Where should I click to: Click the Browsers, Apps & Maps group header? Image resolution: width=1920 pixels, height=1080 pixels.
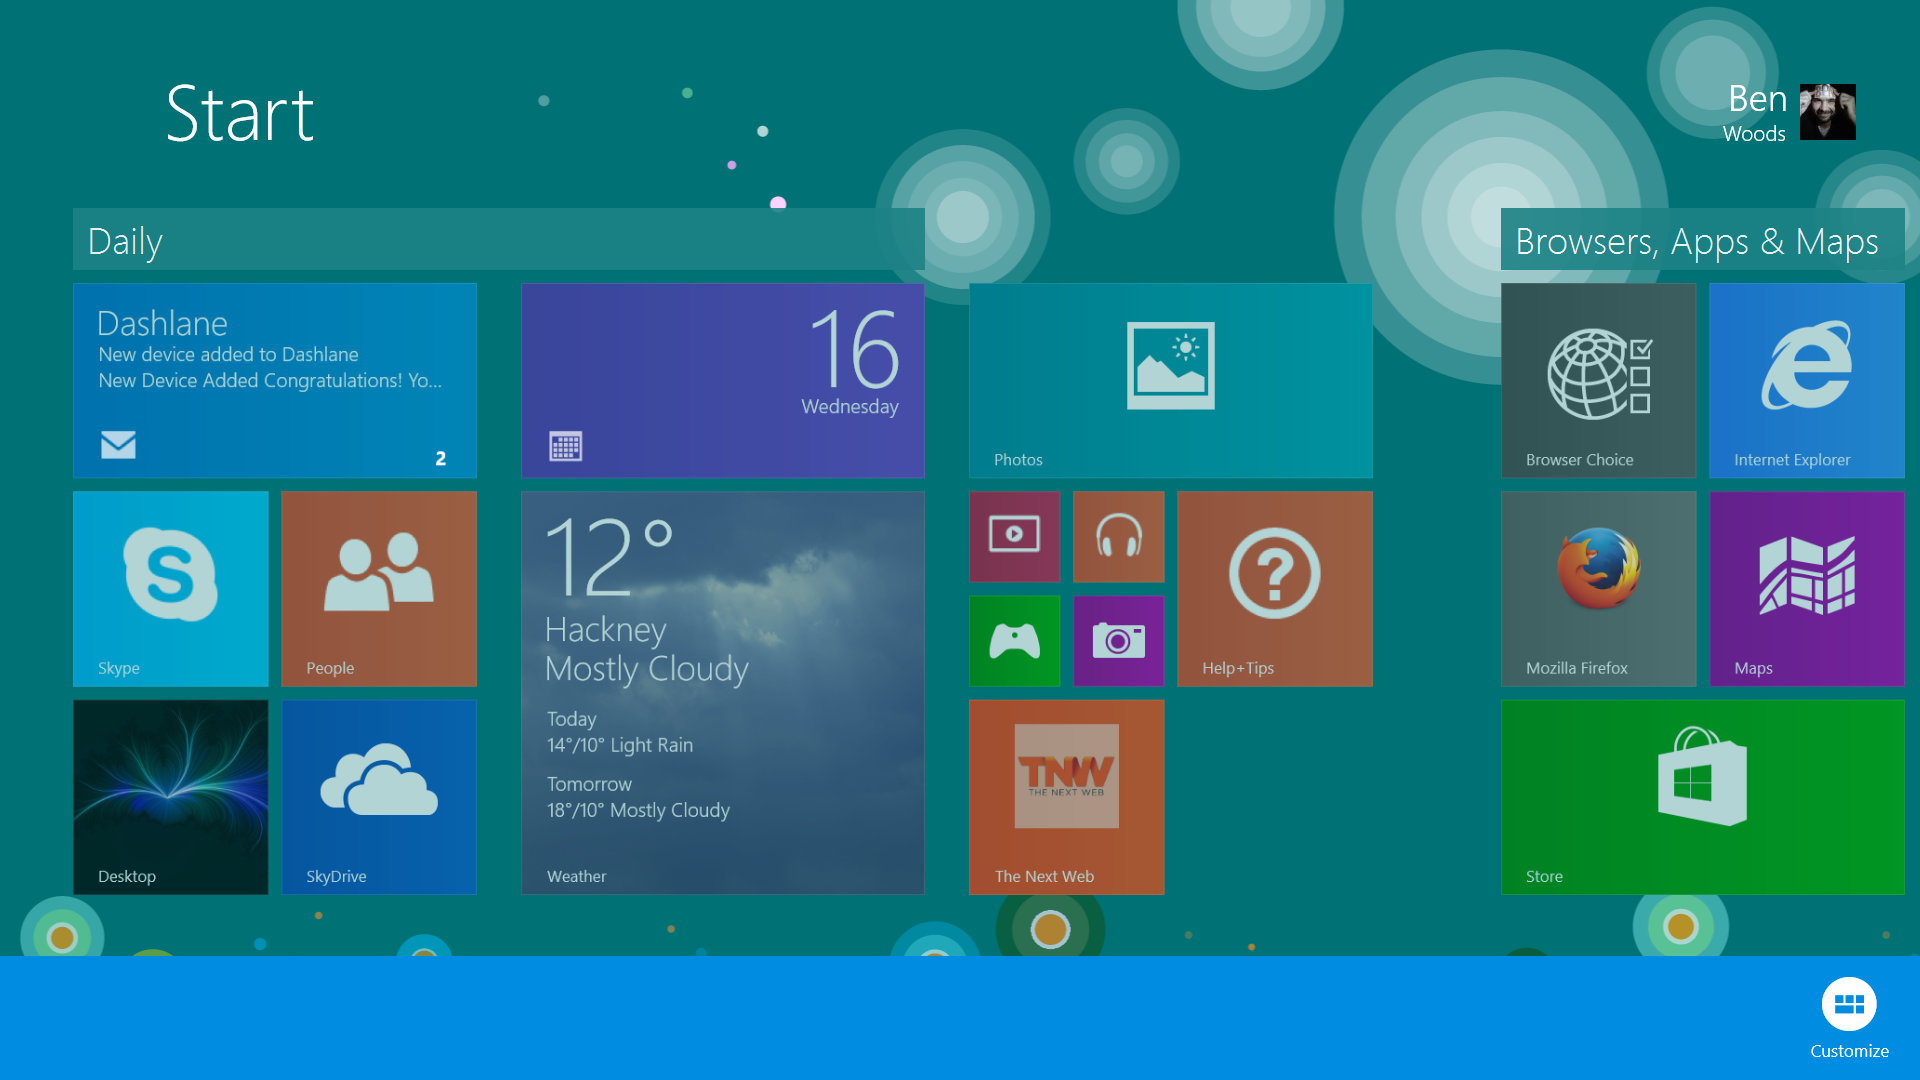(x=1703, y=239)
